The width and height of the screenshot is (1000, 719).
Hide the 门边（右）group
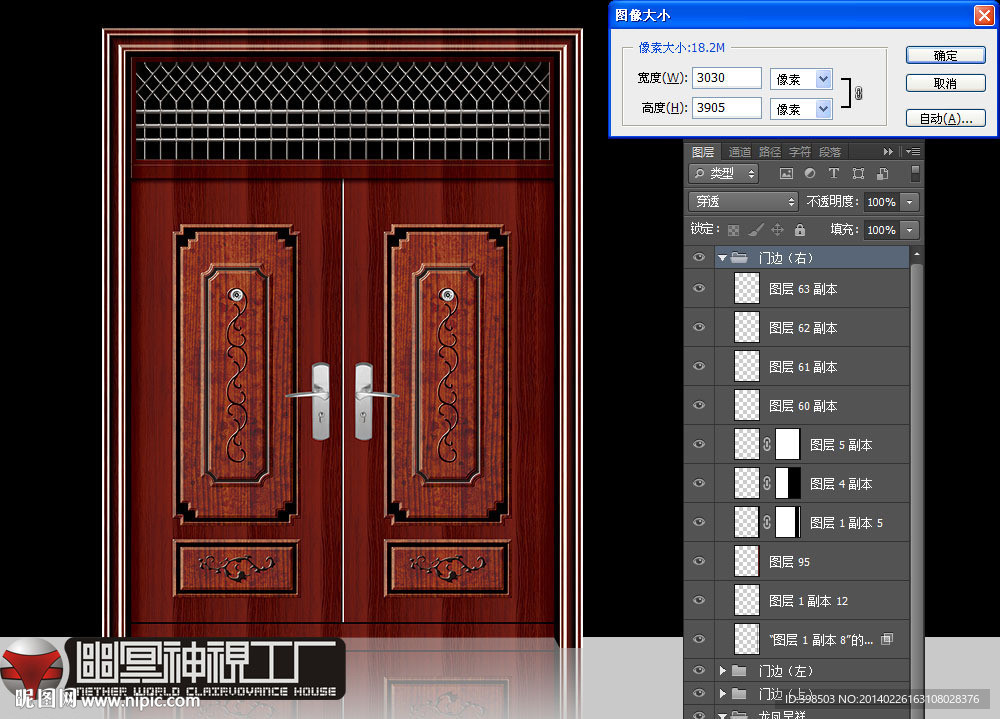coord(699,258)
